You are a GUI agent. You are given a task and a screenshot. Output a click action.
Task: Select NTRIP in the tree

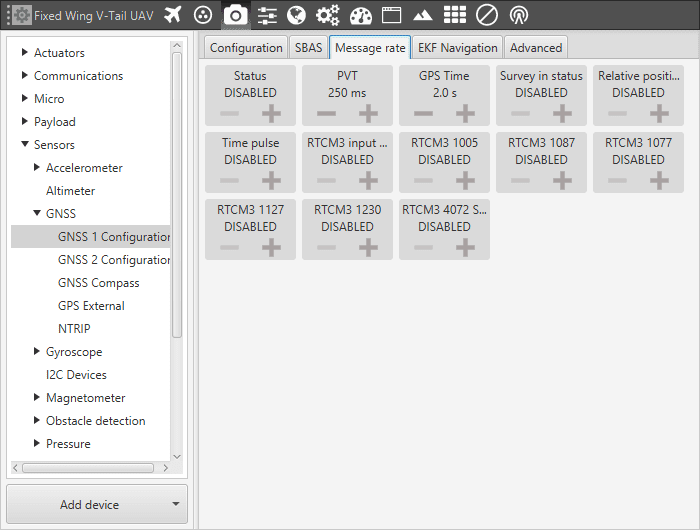pyautogui.click(x=74, y=329)
